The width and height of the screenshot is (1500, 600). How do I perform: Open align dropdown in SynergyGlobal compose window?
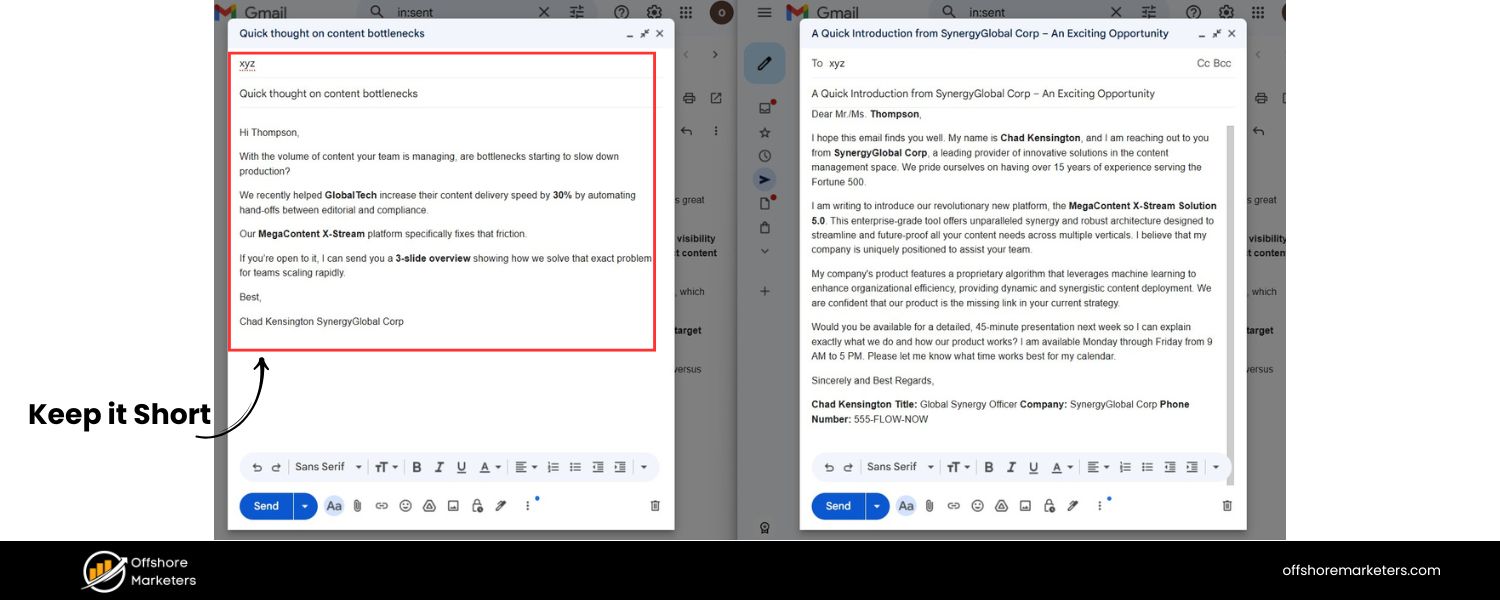coord(1097,467)
